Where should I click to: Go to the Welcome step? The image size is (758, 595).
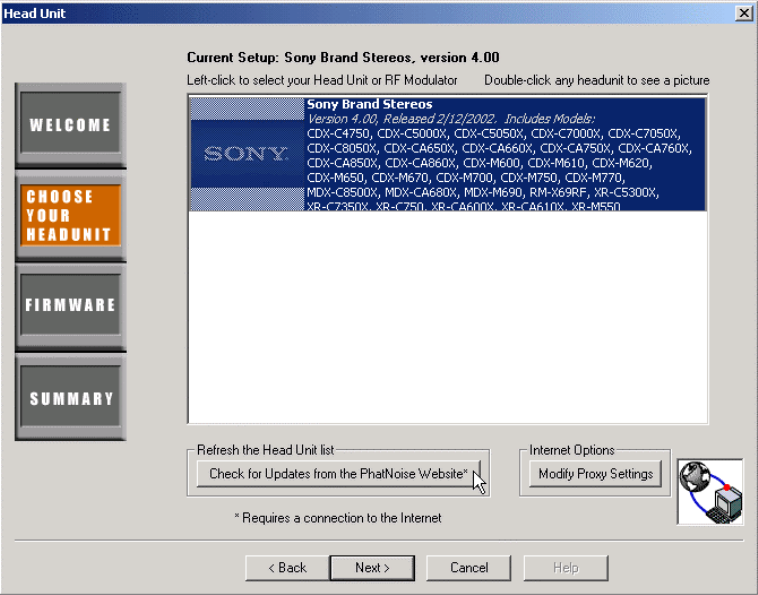pos(71,125)
